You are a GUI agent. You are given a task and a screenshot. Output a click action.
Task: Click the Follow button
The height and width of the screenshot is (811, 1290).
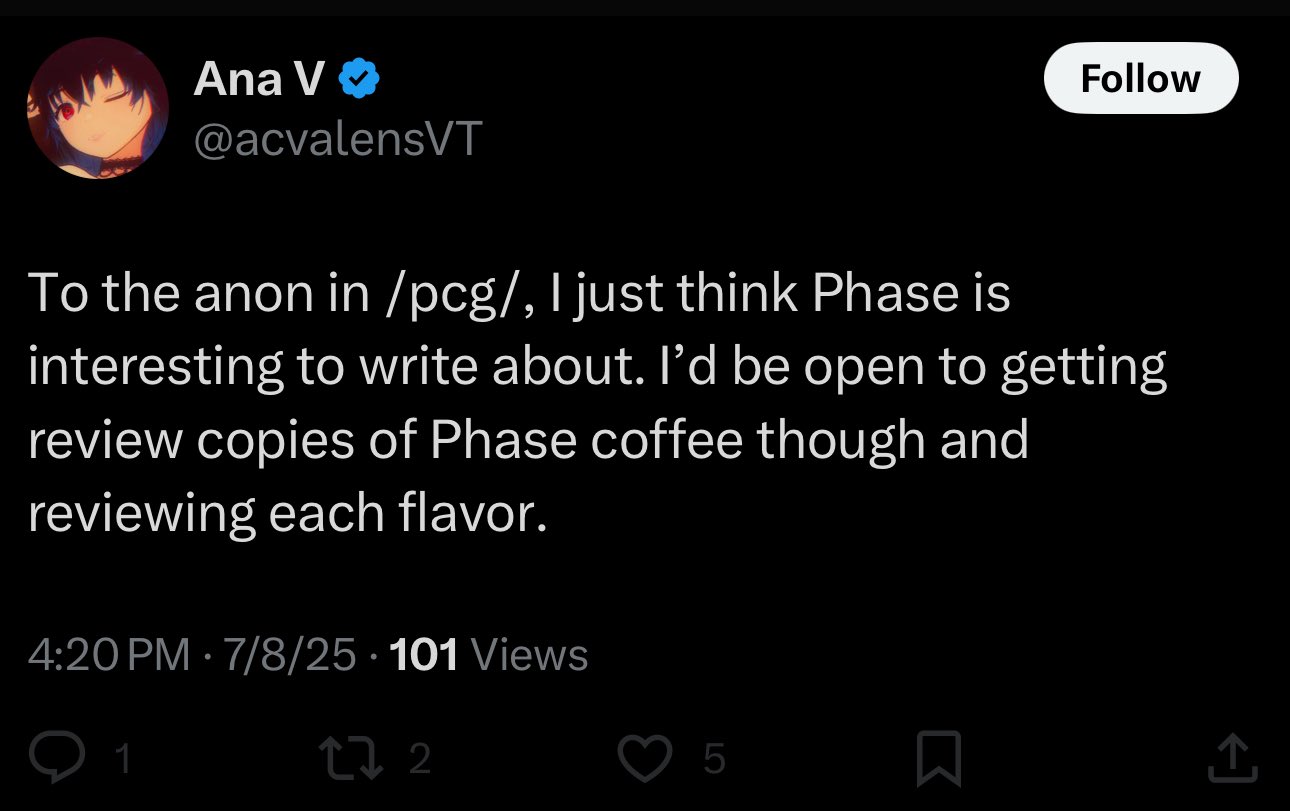[1141, 78]
